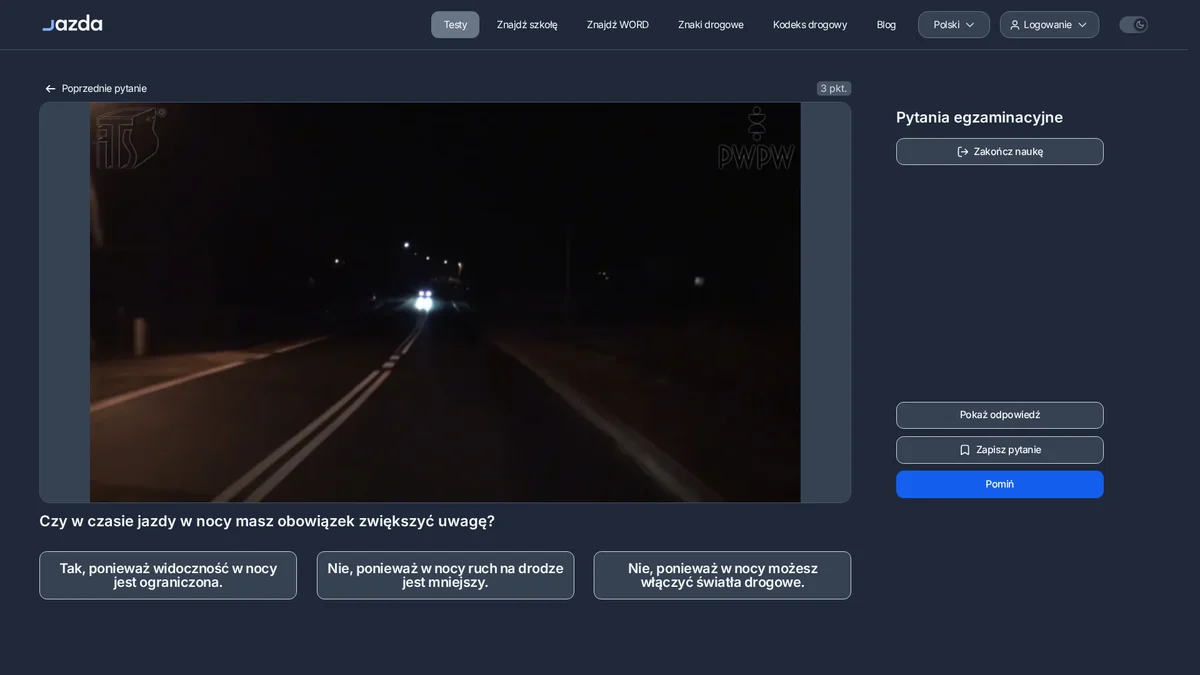Screen dimensions: 1200x675
Task: Save question with Zapisz pytanie
Action: 1000,450
